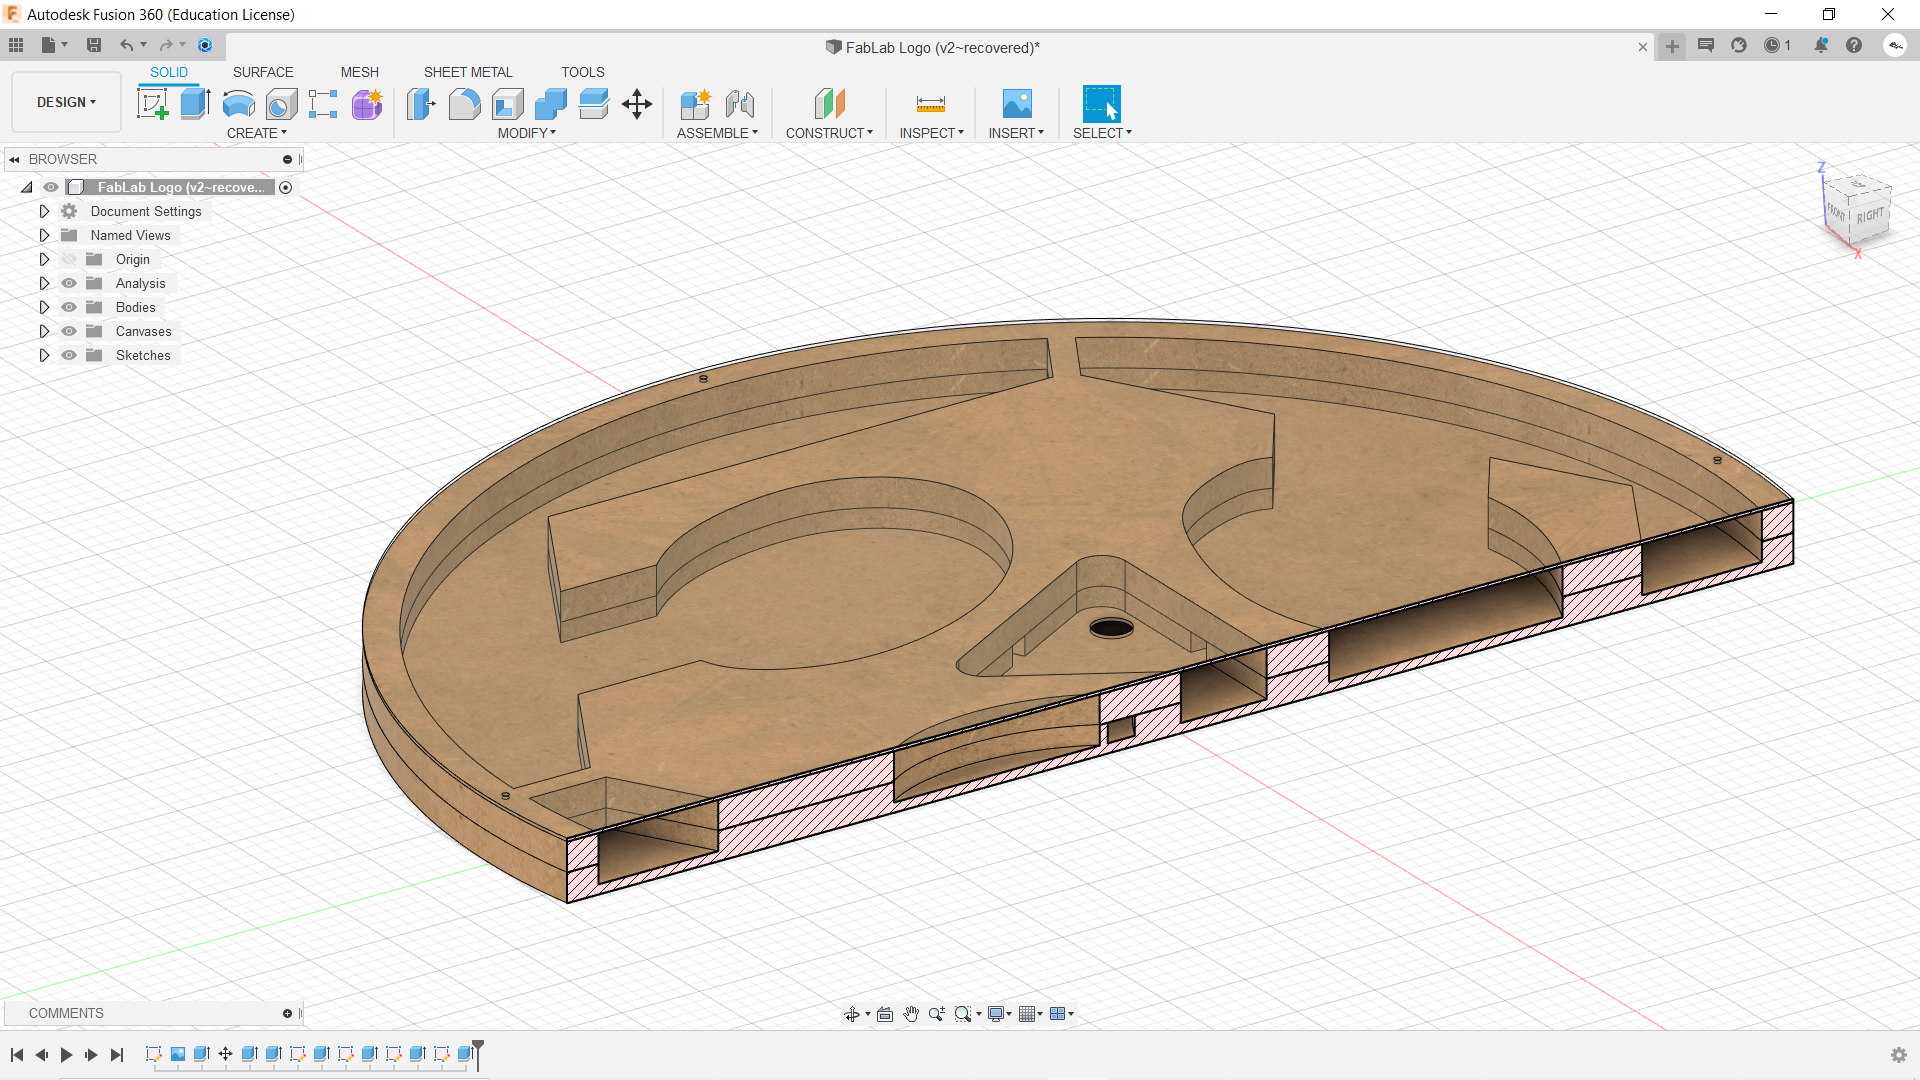Select the Create Sketch tool
The height and width of the screenshot is (1080, 1920).
point(152,103)
